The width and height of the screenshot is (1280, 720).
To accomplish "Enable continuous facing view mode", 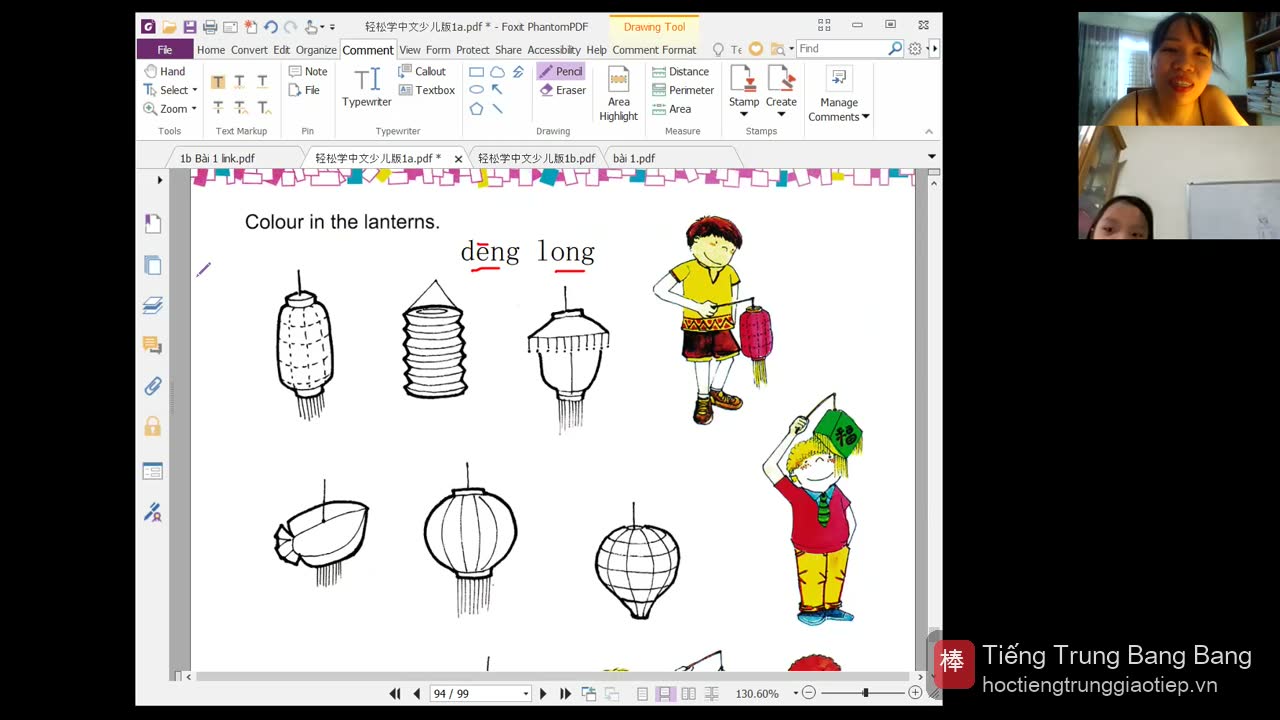I will pos(711,693).
